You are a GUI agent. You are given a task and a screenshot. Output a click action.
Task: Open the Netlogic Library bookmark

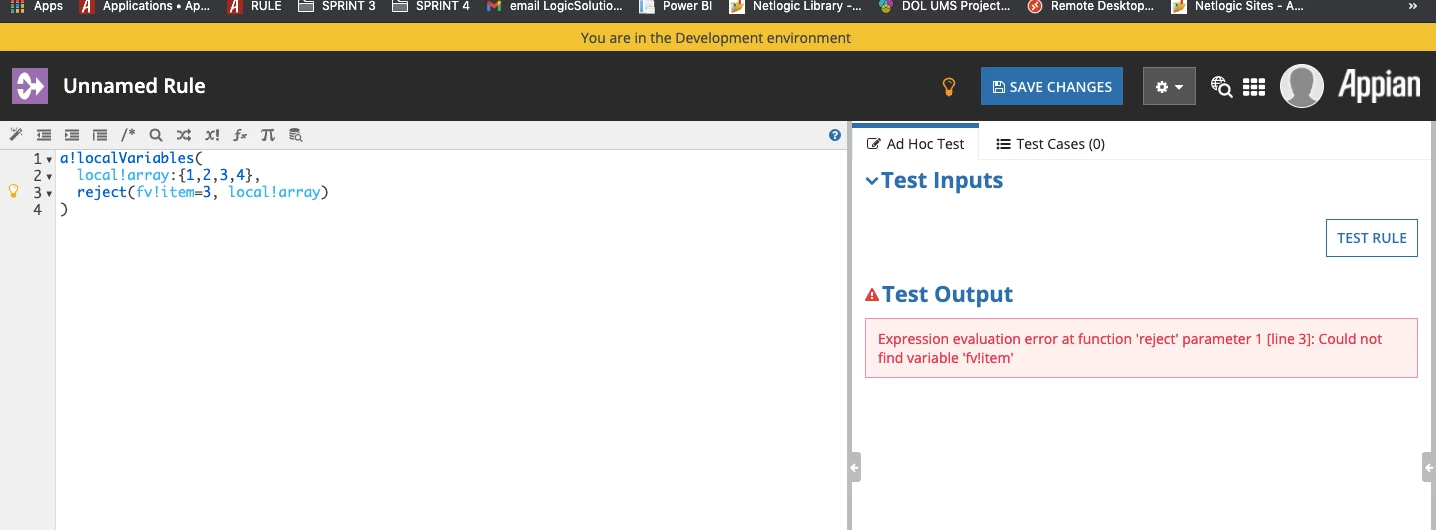(796, 6)
